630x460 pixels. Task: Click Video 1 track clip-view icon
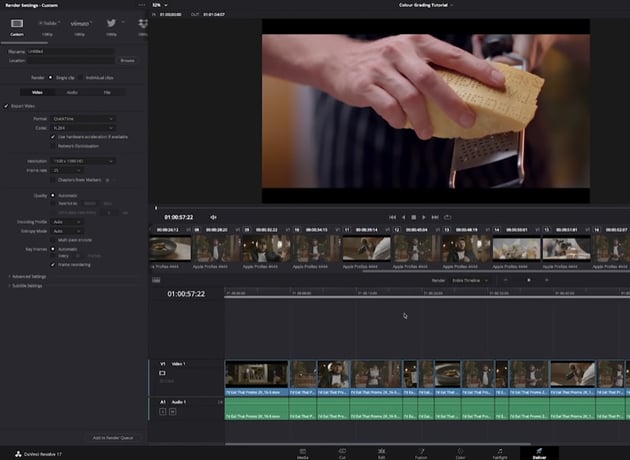[x=162, y=373]
